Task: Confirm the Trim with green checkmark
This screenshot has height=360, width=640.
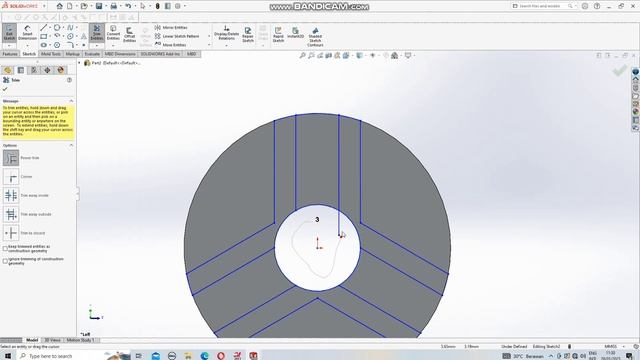Action: pos(5,89)
